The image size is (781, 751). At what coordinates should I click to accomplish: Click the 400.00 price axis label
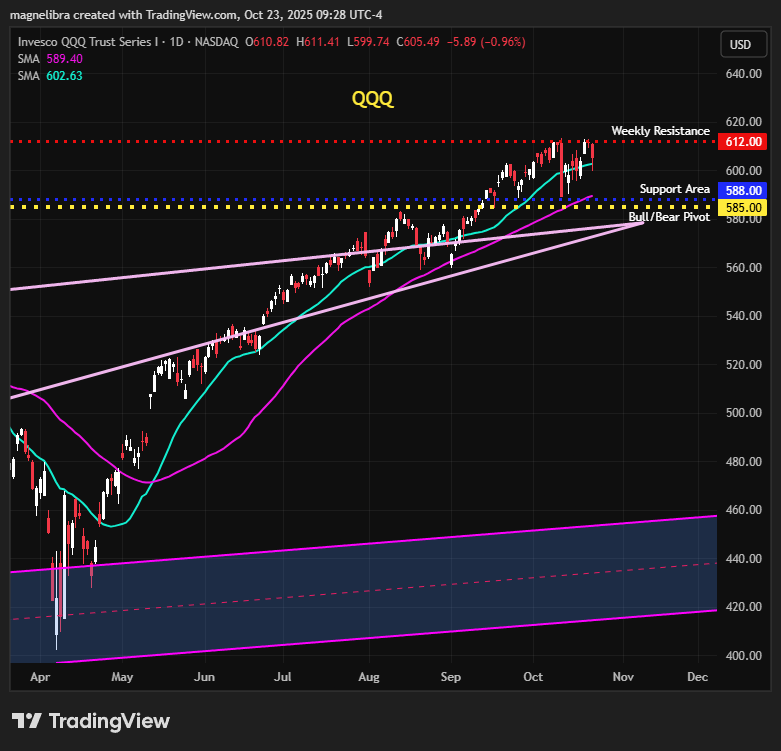744,655
